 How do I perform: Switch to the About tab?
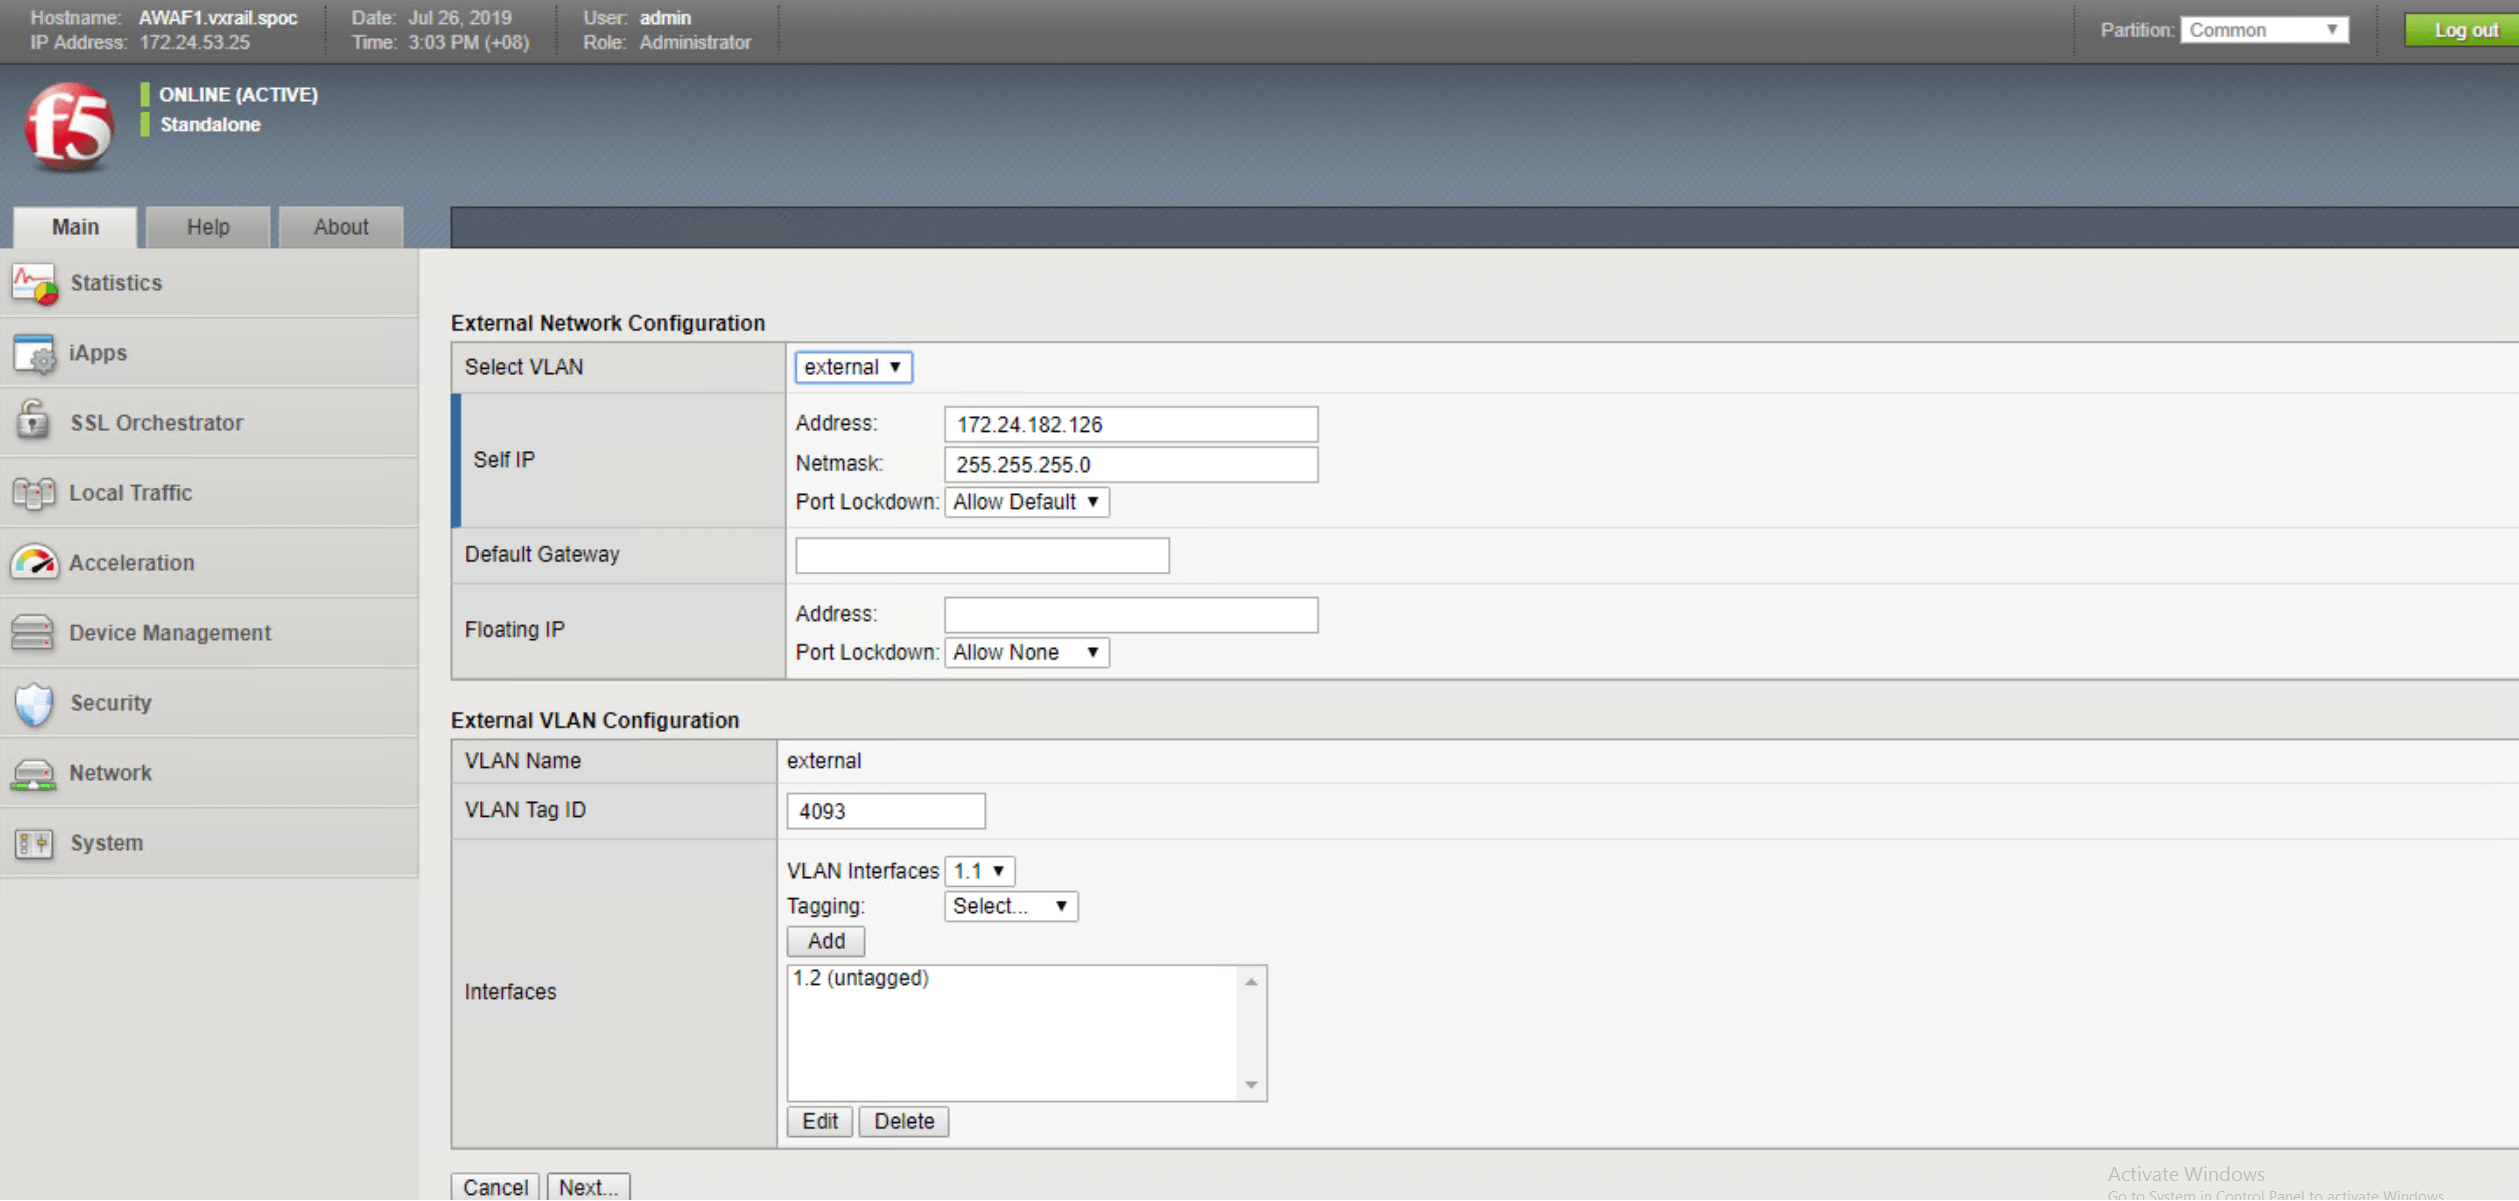341,227
